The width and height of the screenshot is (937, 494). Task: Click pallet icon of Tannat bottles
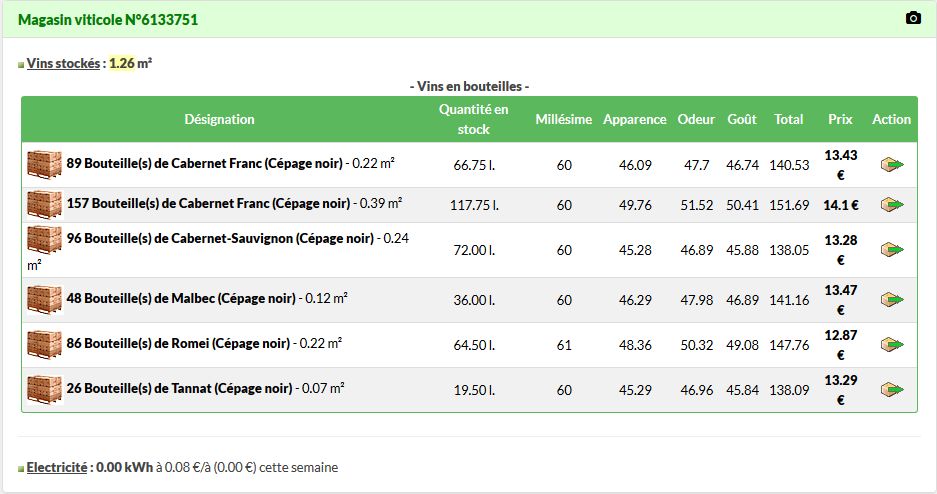click(x=44, y=390)
